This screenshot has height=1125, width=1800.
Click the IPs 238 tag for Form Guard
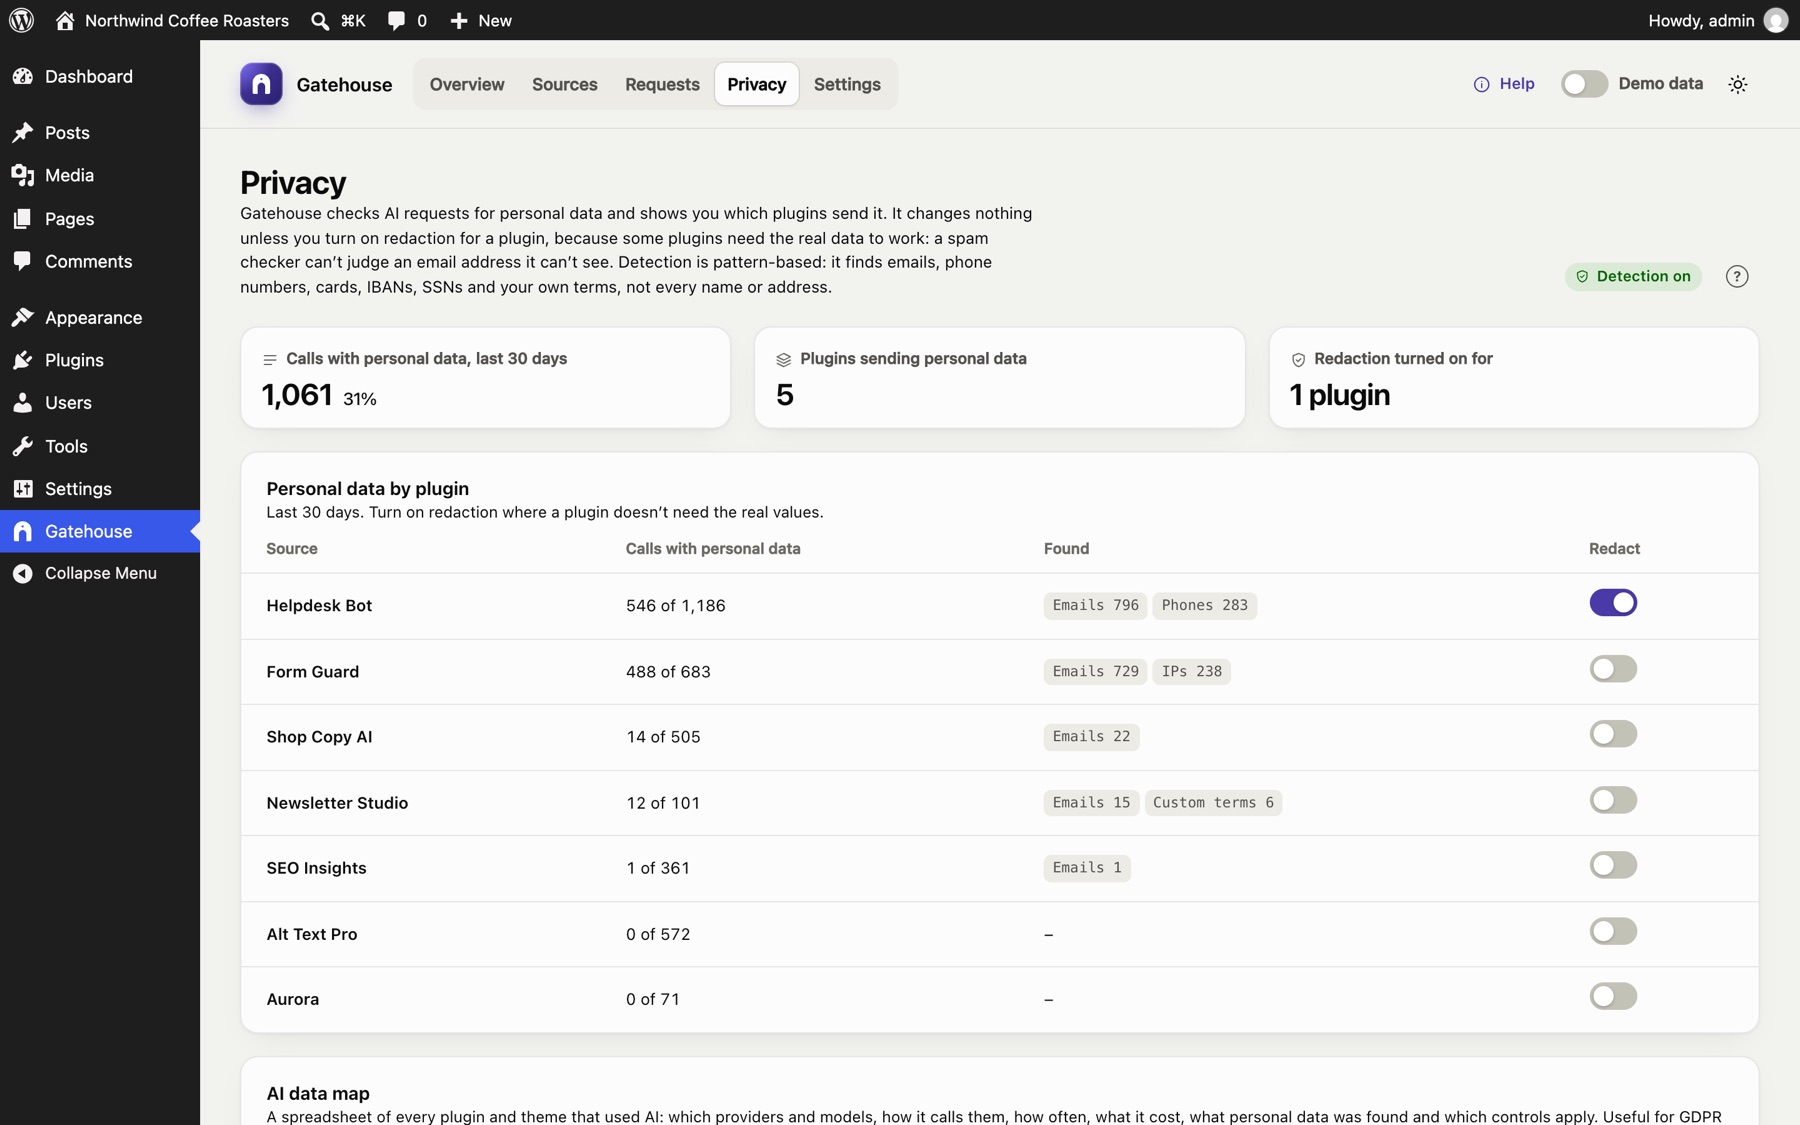(1191, 671)
